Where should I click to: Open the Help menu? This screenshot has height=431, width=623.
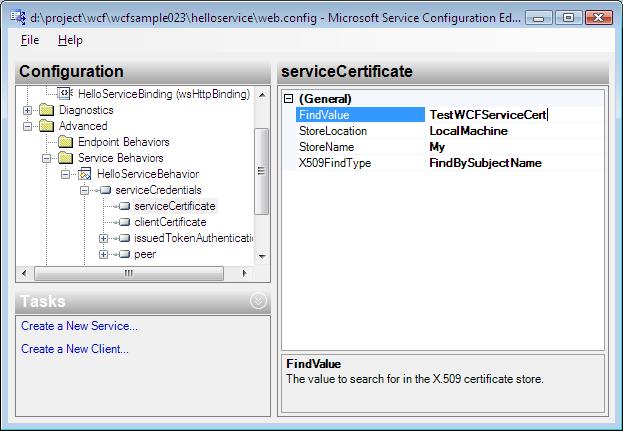coord(70,40)
